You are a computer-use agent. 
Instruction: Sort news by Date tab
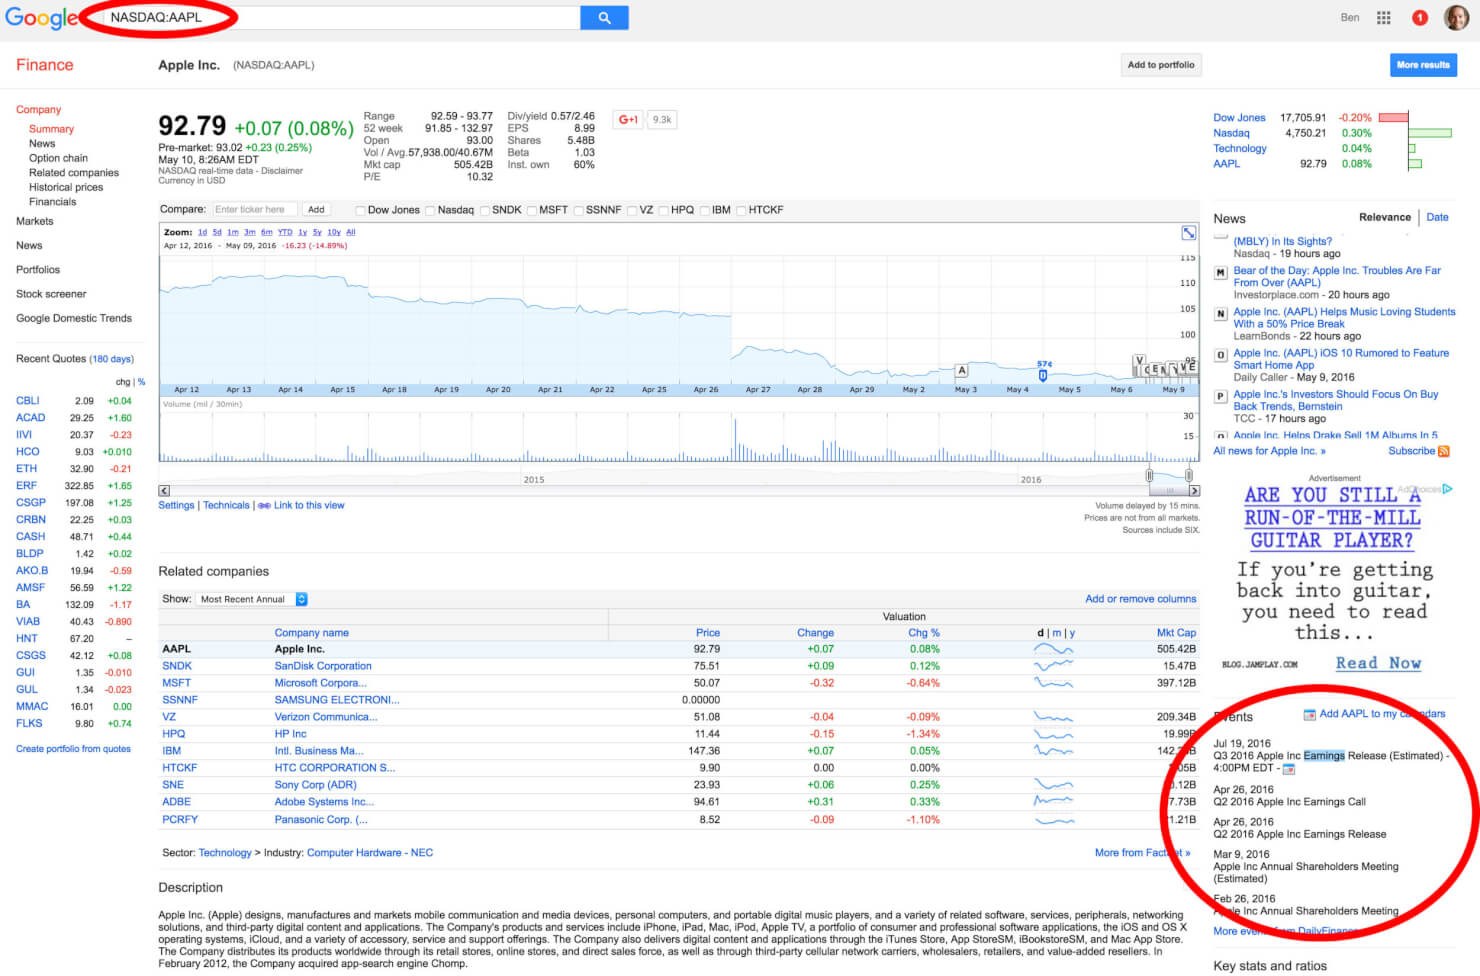tap(1437, 217)
